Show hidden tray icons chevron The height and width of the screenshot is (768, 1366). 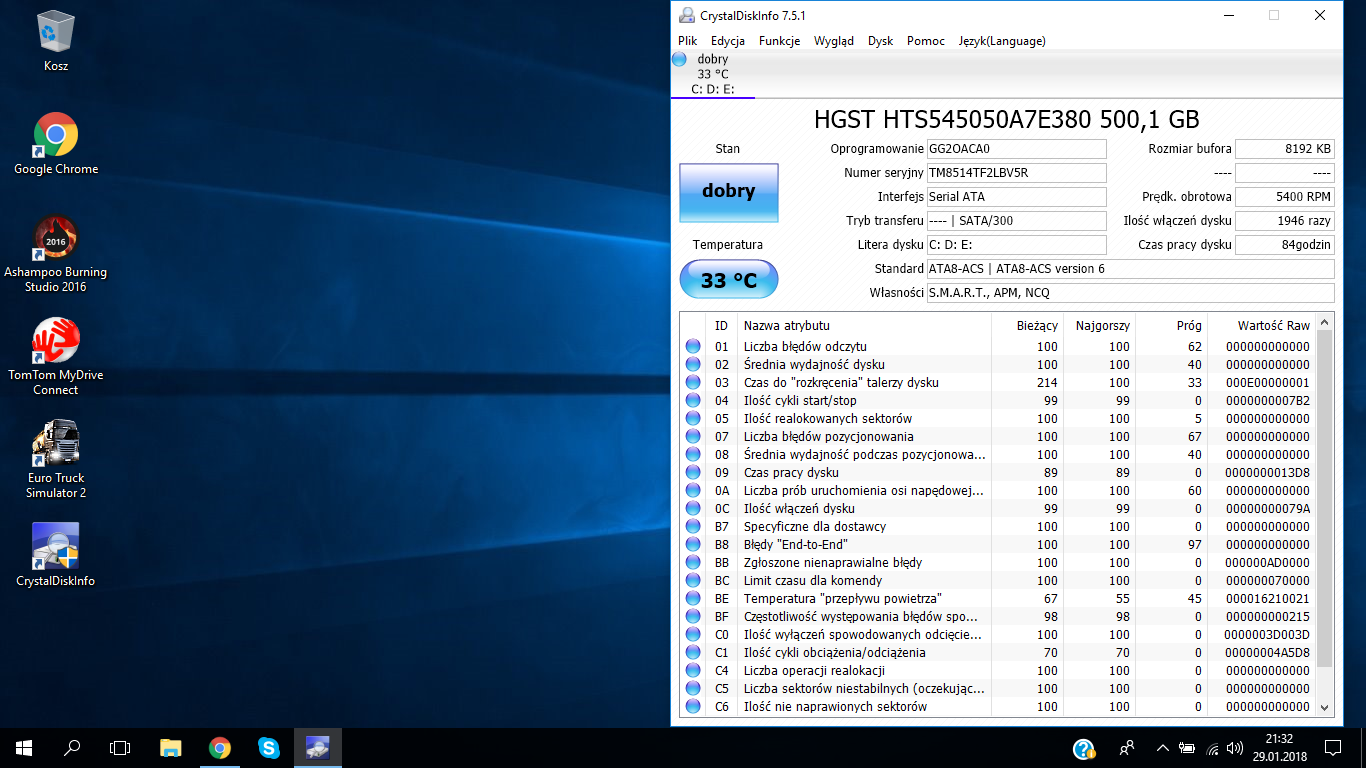tap(1162, 747)
